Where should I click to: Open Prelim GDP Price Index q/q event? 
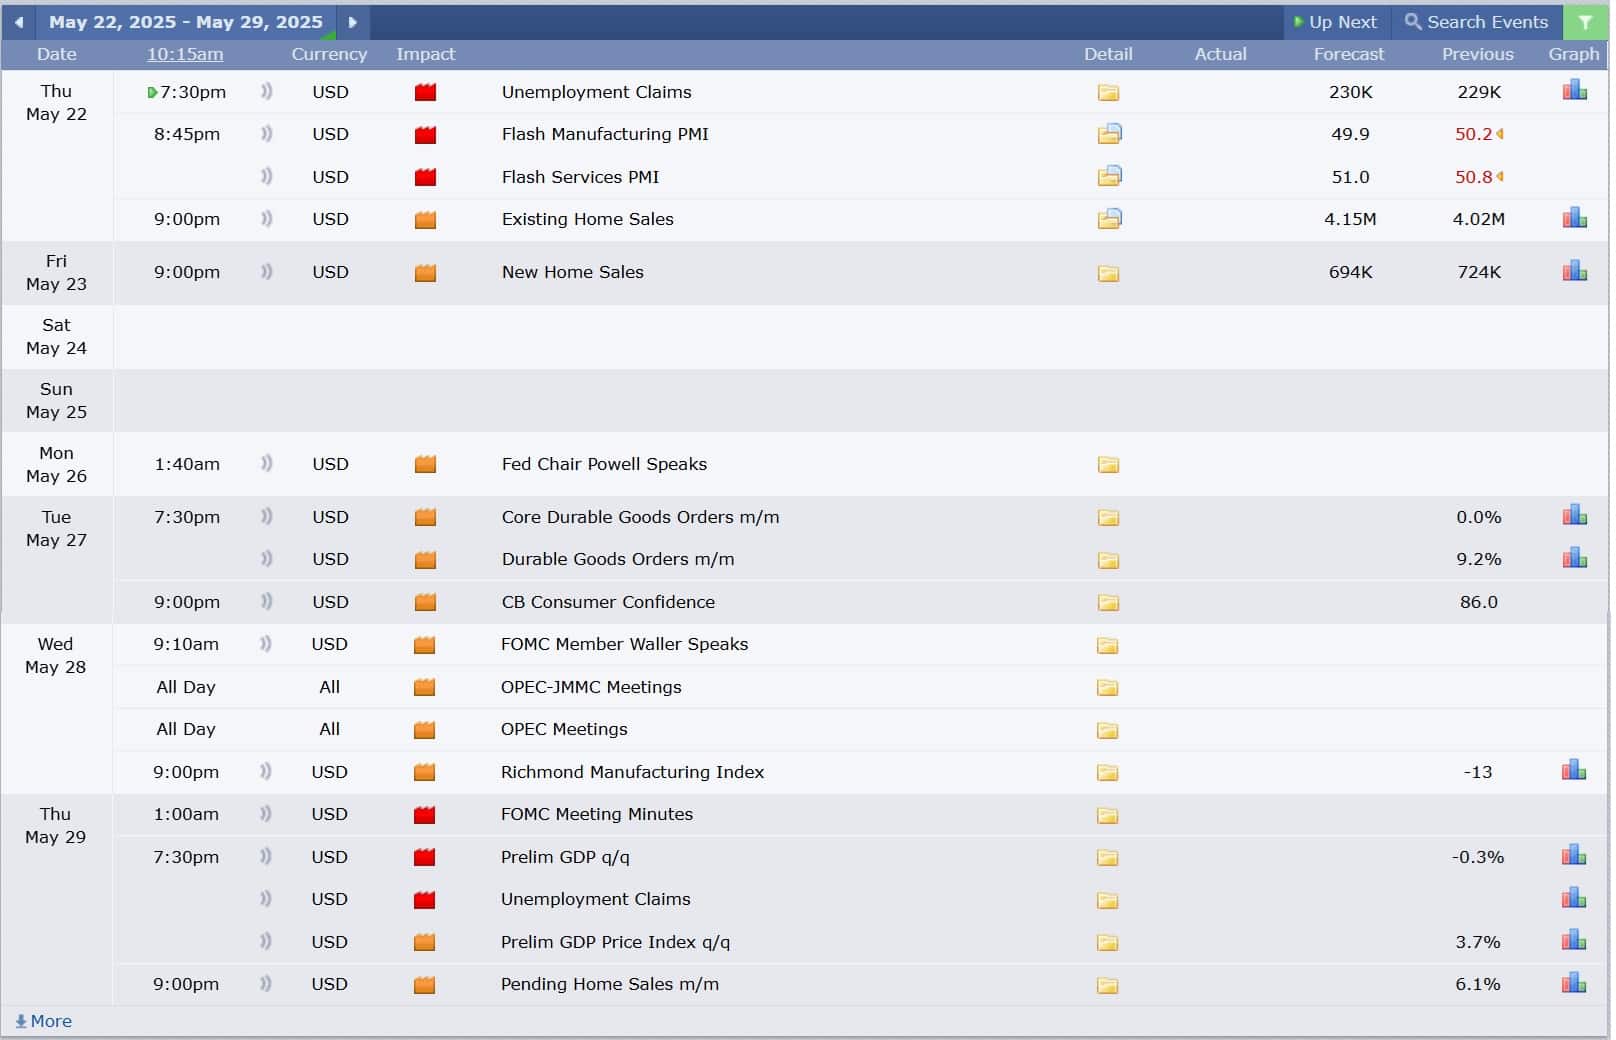[615, 942]
